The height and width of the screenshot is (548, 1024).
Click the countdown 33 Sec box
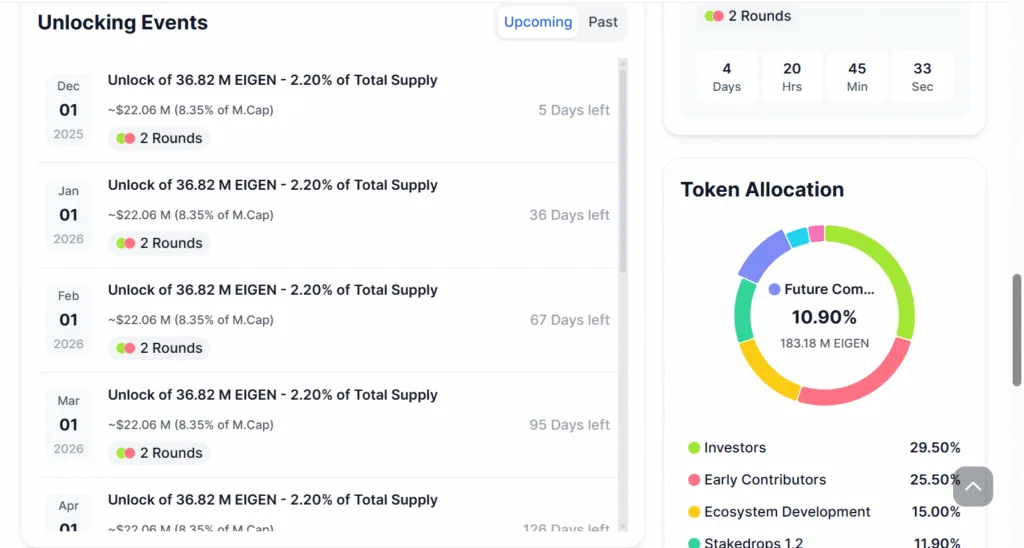(922, 77)
